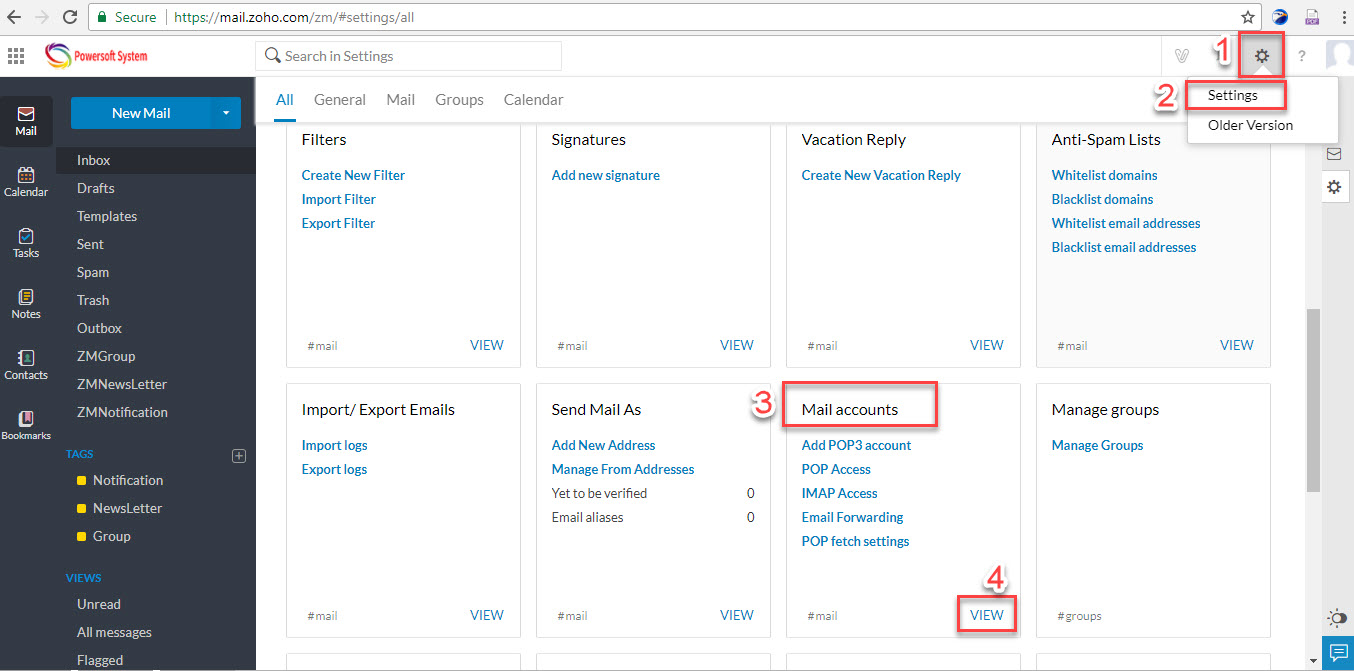1354x671 pixels.
Task: Reload the browser page
Action: [70, 17]
